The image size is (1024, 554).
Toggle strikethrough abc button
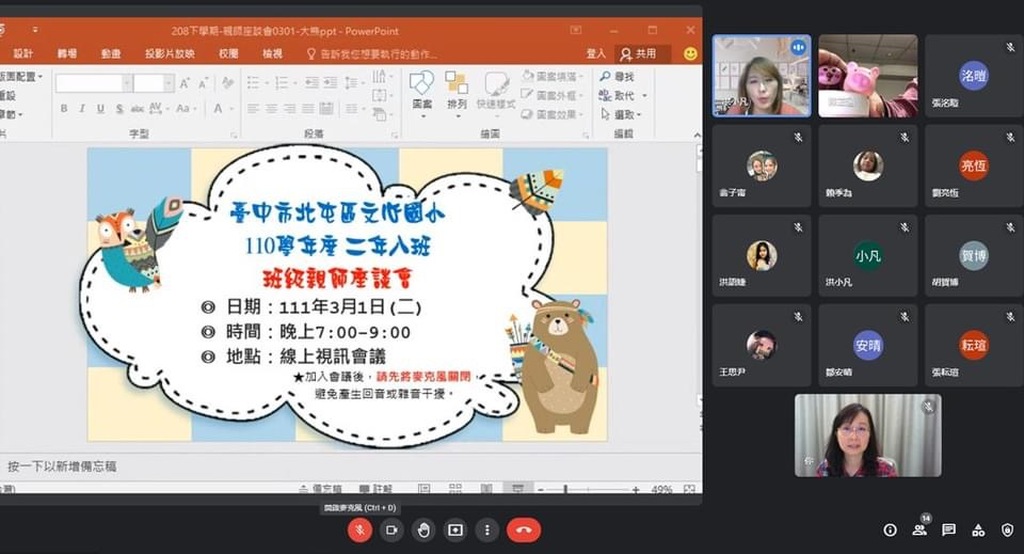pyautogui.click(x=137, y=108)
